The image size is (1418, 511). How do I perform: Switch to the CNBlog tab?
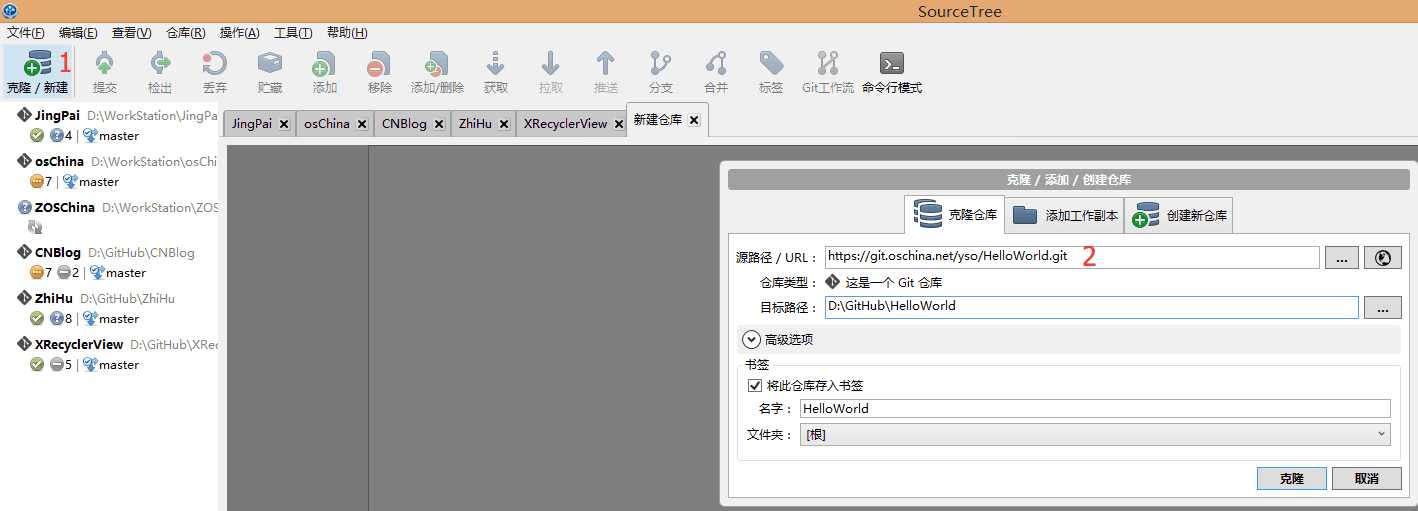click(x=404, y=124)
